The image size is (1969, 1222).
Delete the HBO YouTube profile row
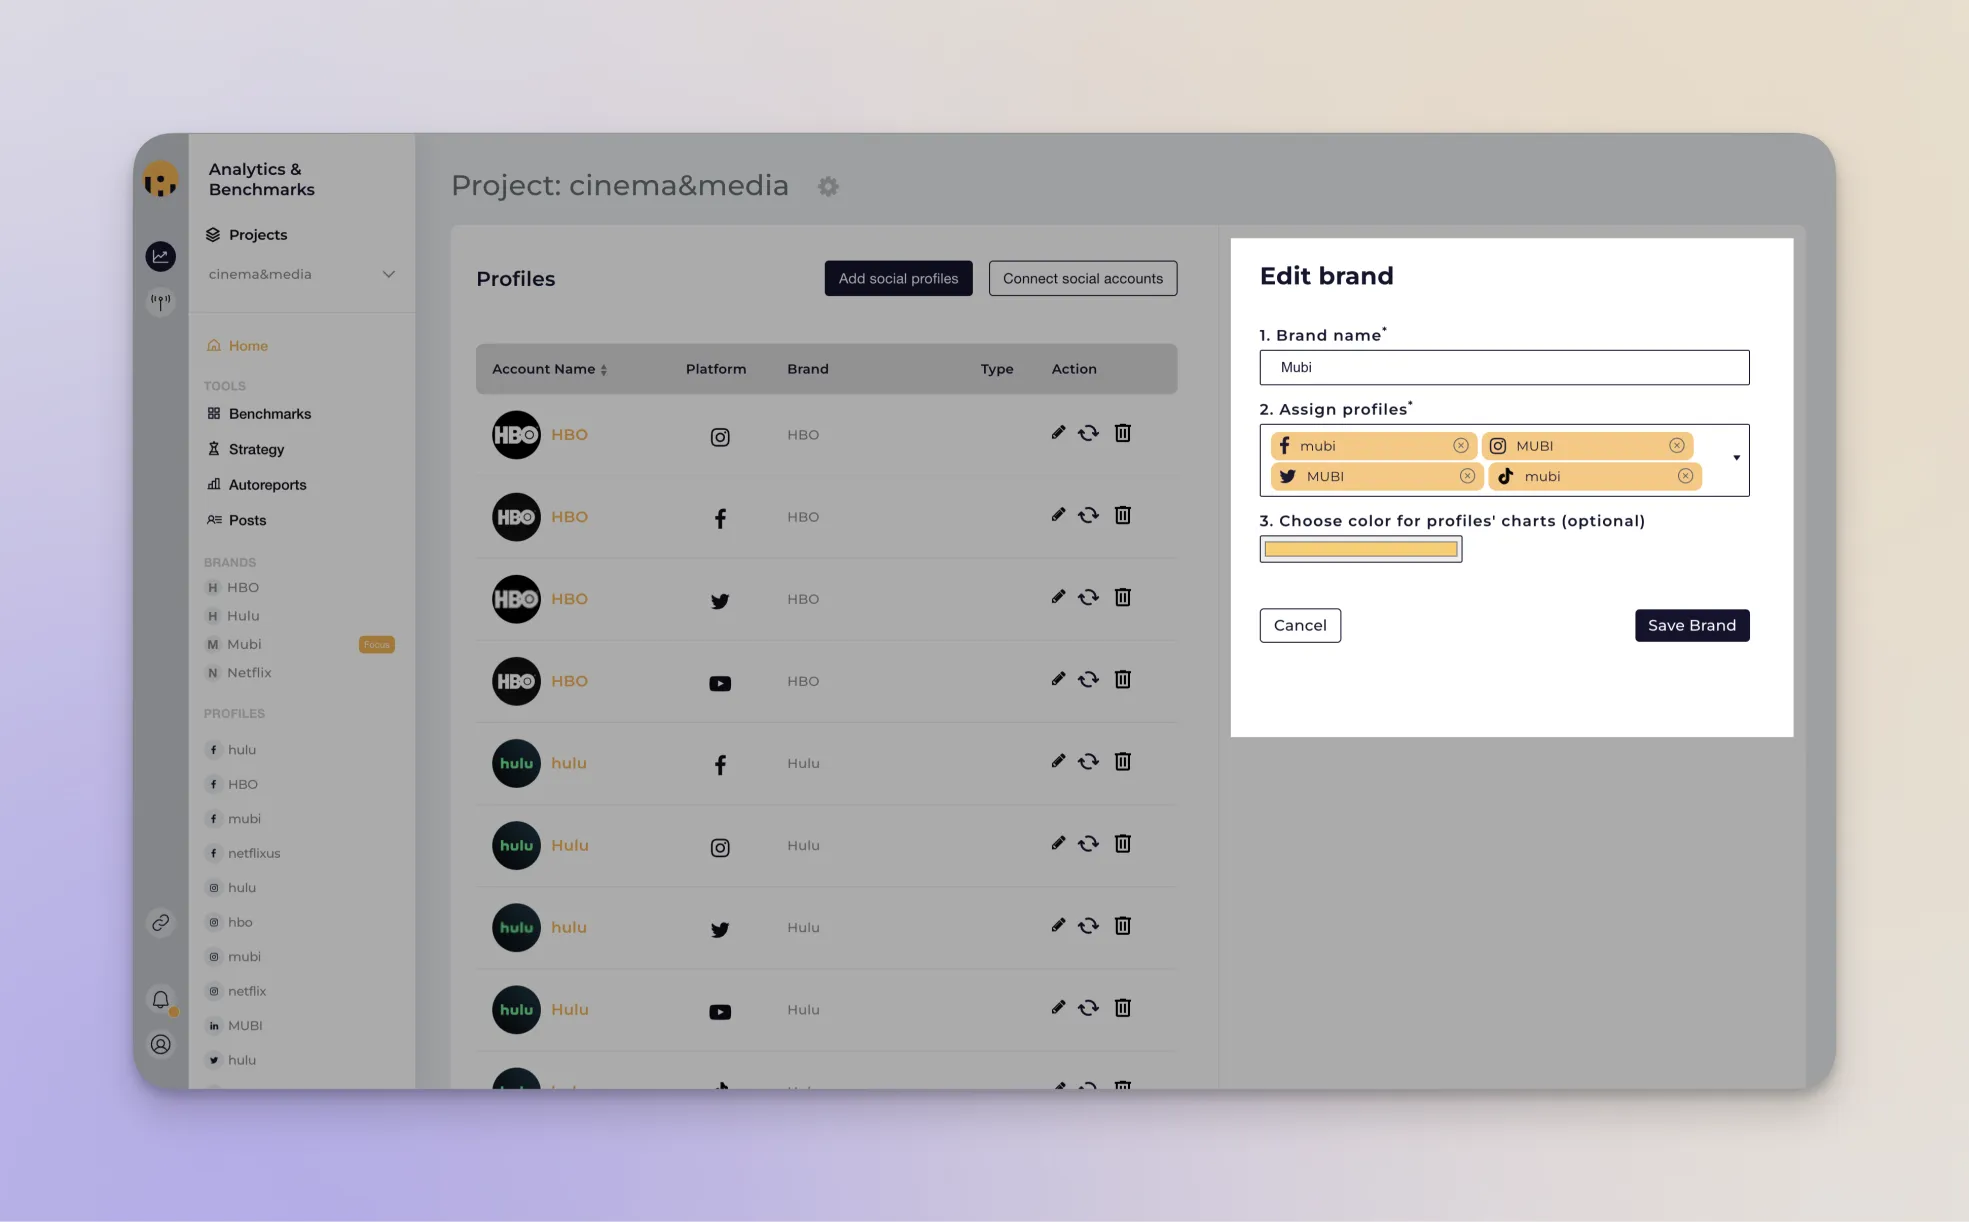(1123, 679)
